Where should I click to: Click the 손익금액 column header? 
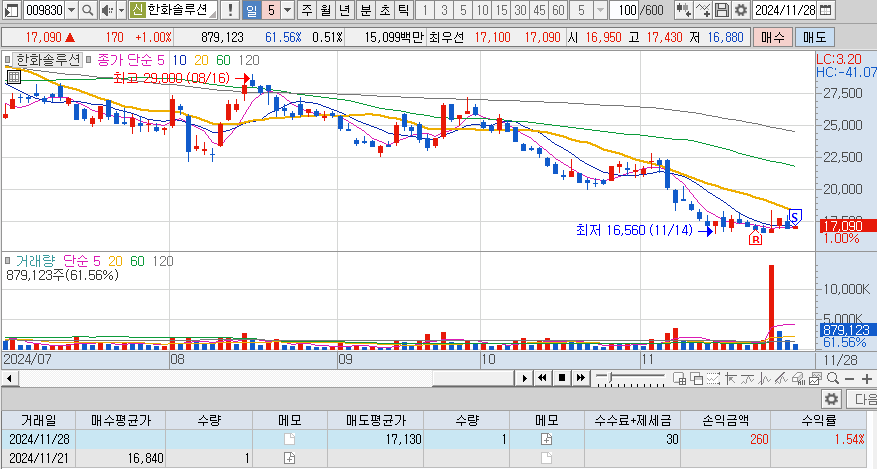coord(725,420)
